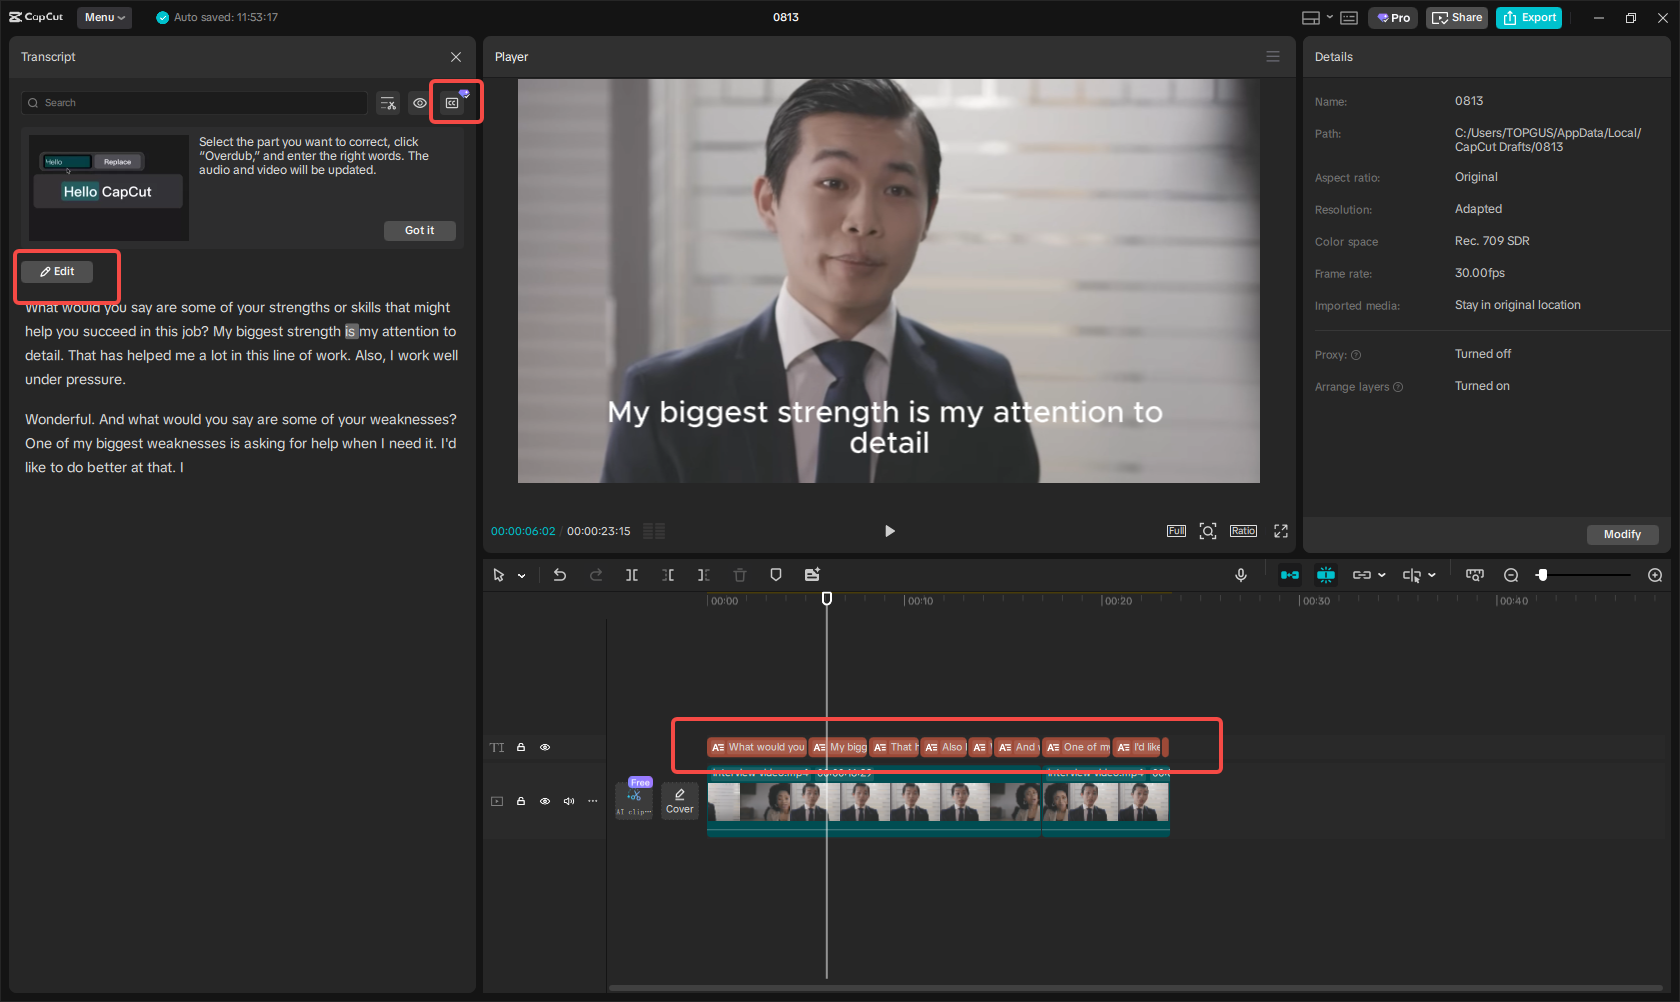Open the link options dropdown
The image size is (1680, 1002).
(x=1380, y=575)
